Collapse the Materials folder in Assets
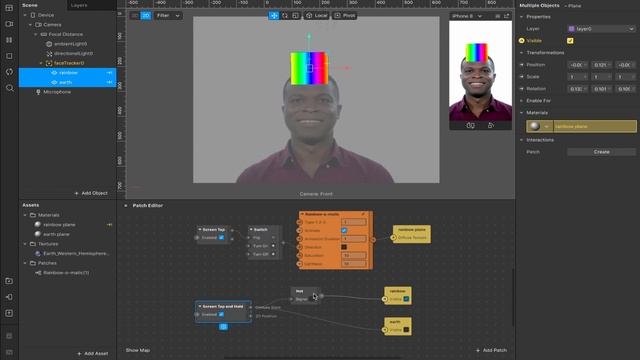 click(x=25, y=215)
